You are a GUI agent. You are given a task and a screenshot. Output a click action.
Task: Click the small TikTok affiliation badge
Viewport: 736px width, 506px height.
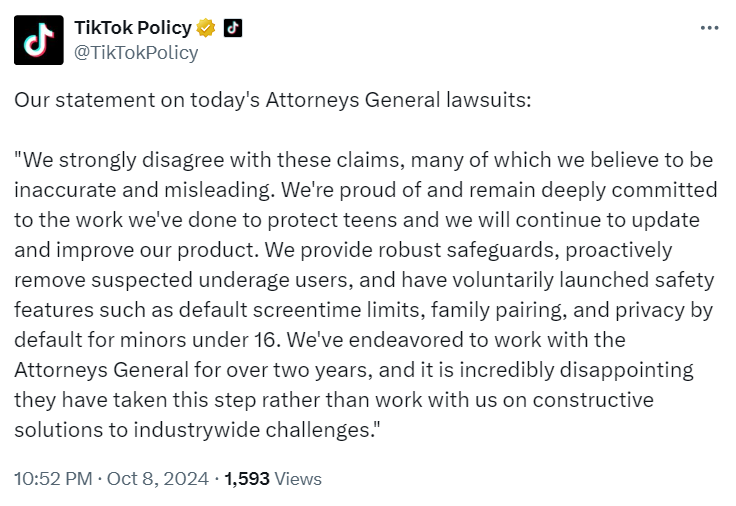[x=232, y=28]
